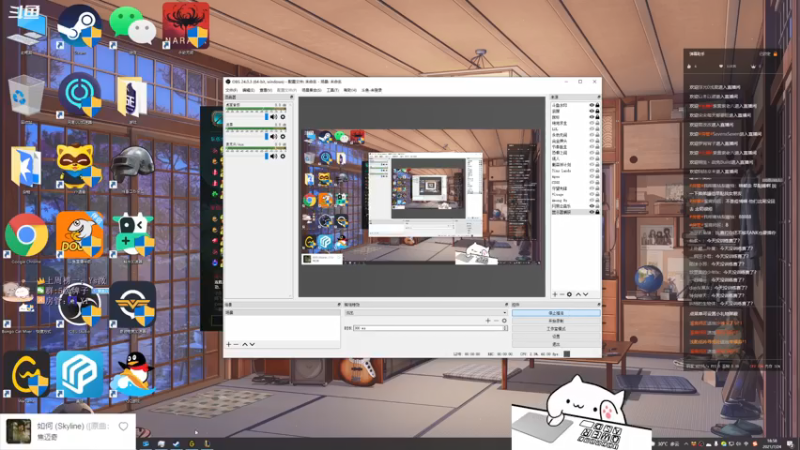Undock the sources panel

click(598, 97)
